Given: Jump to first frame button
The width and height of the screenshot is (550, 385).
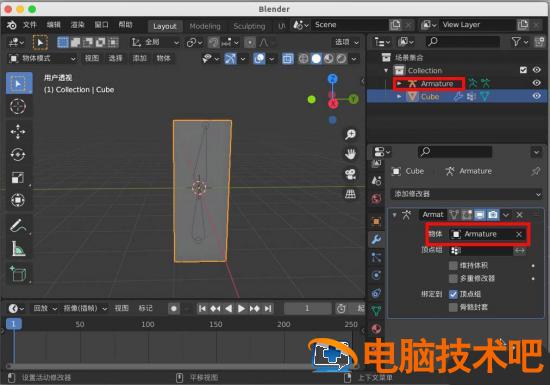Looking at the screenshot, I should coord(202,308).
